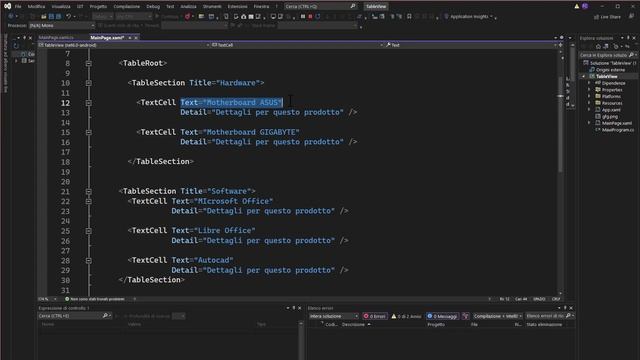Open the Intera soluzione scope dropdown
640x360 pixels.
(333, 316)
